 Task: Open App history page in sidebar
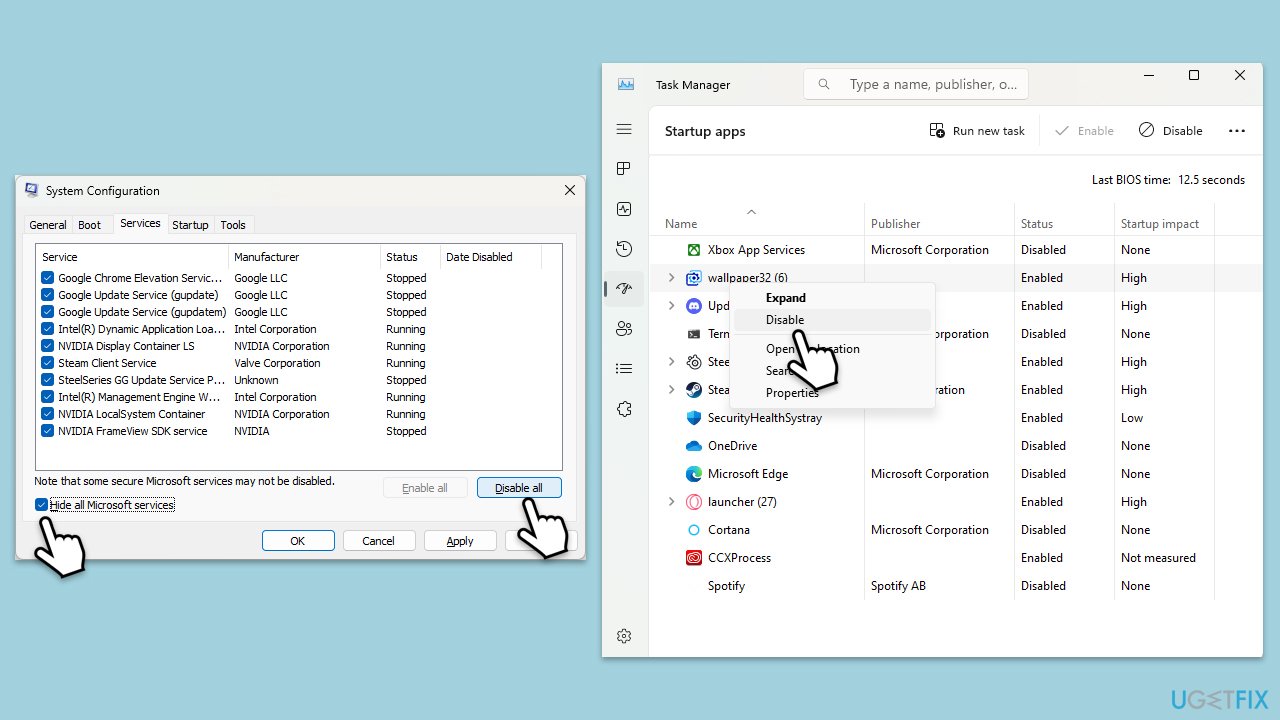(624, 249)
